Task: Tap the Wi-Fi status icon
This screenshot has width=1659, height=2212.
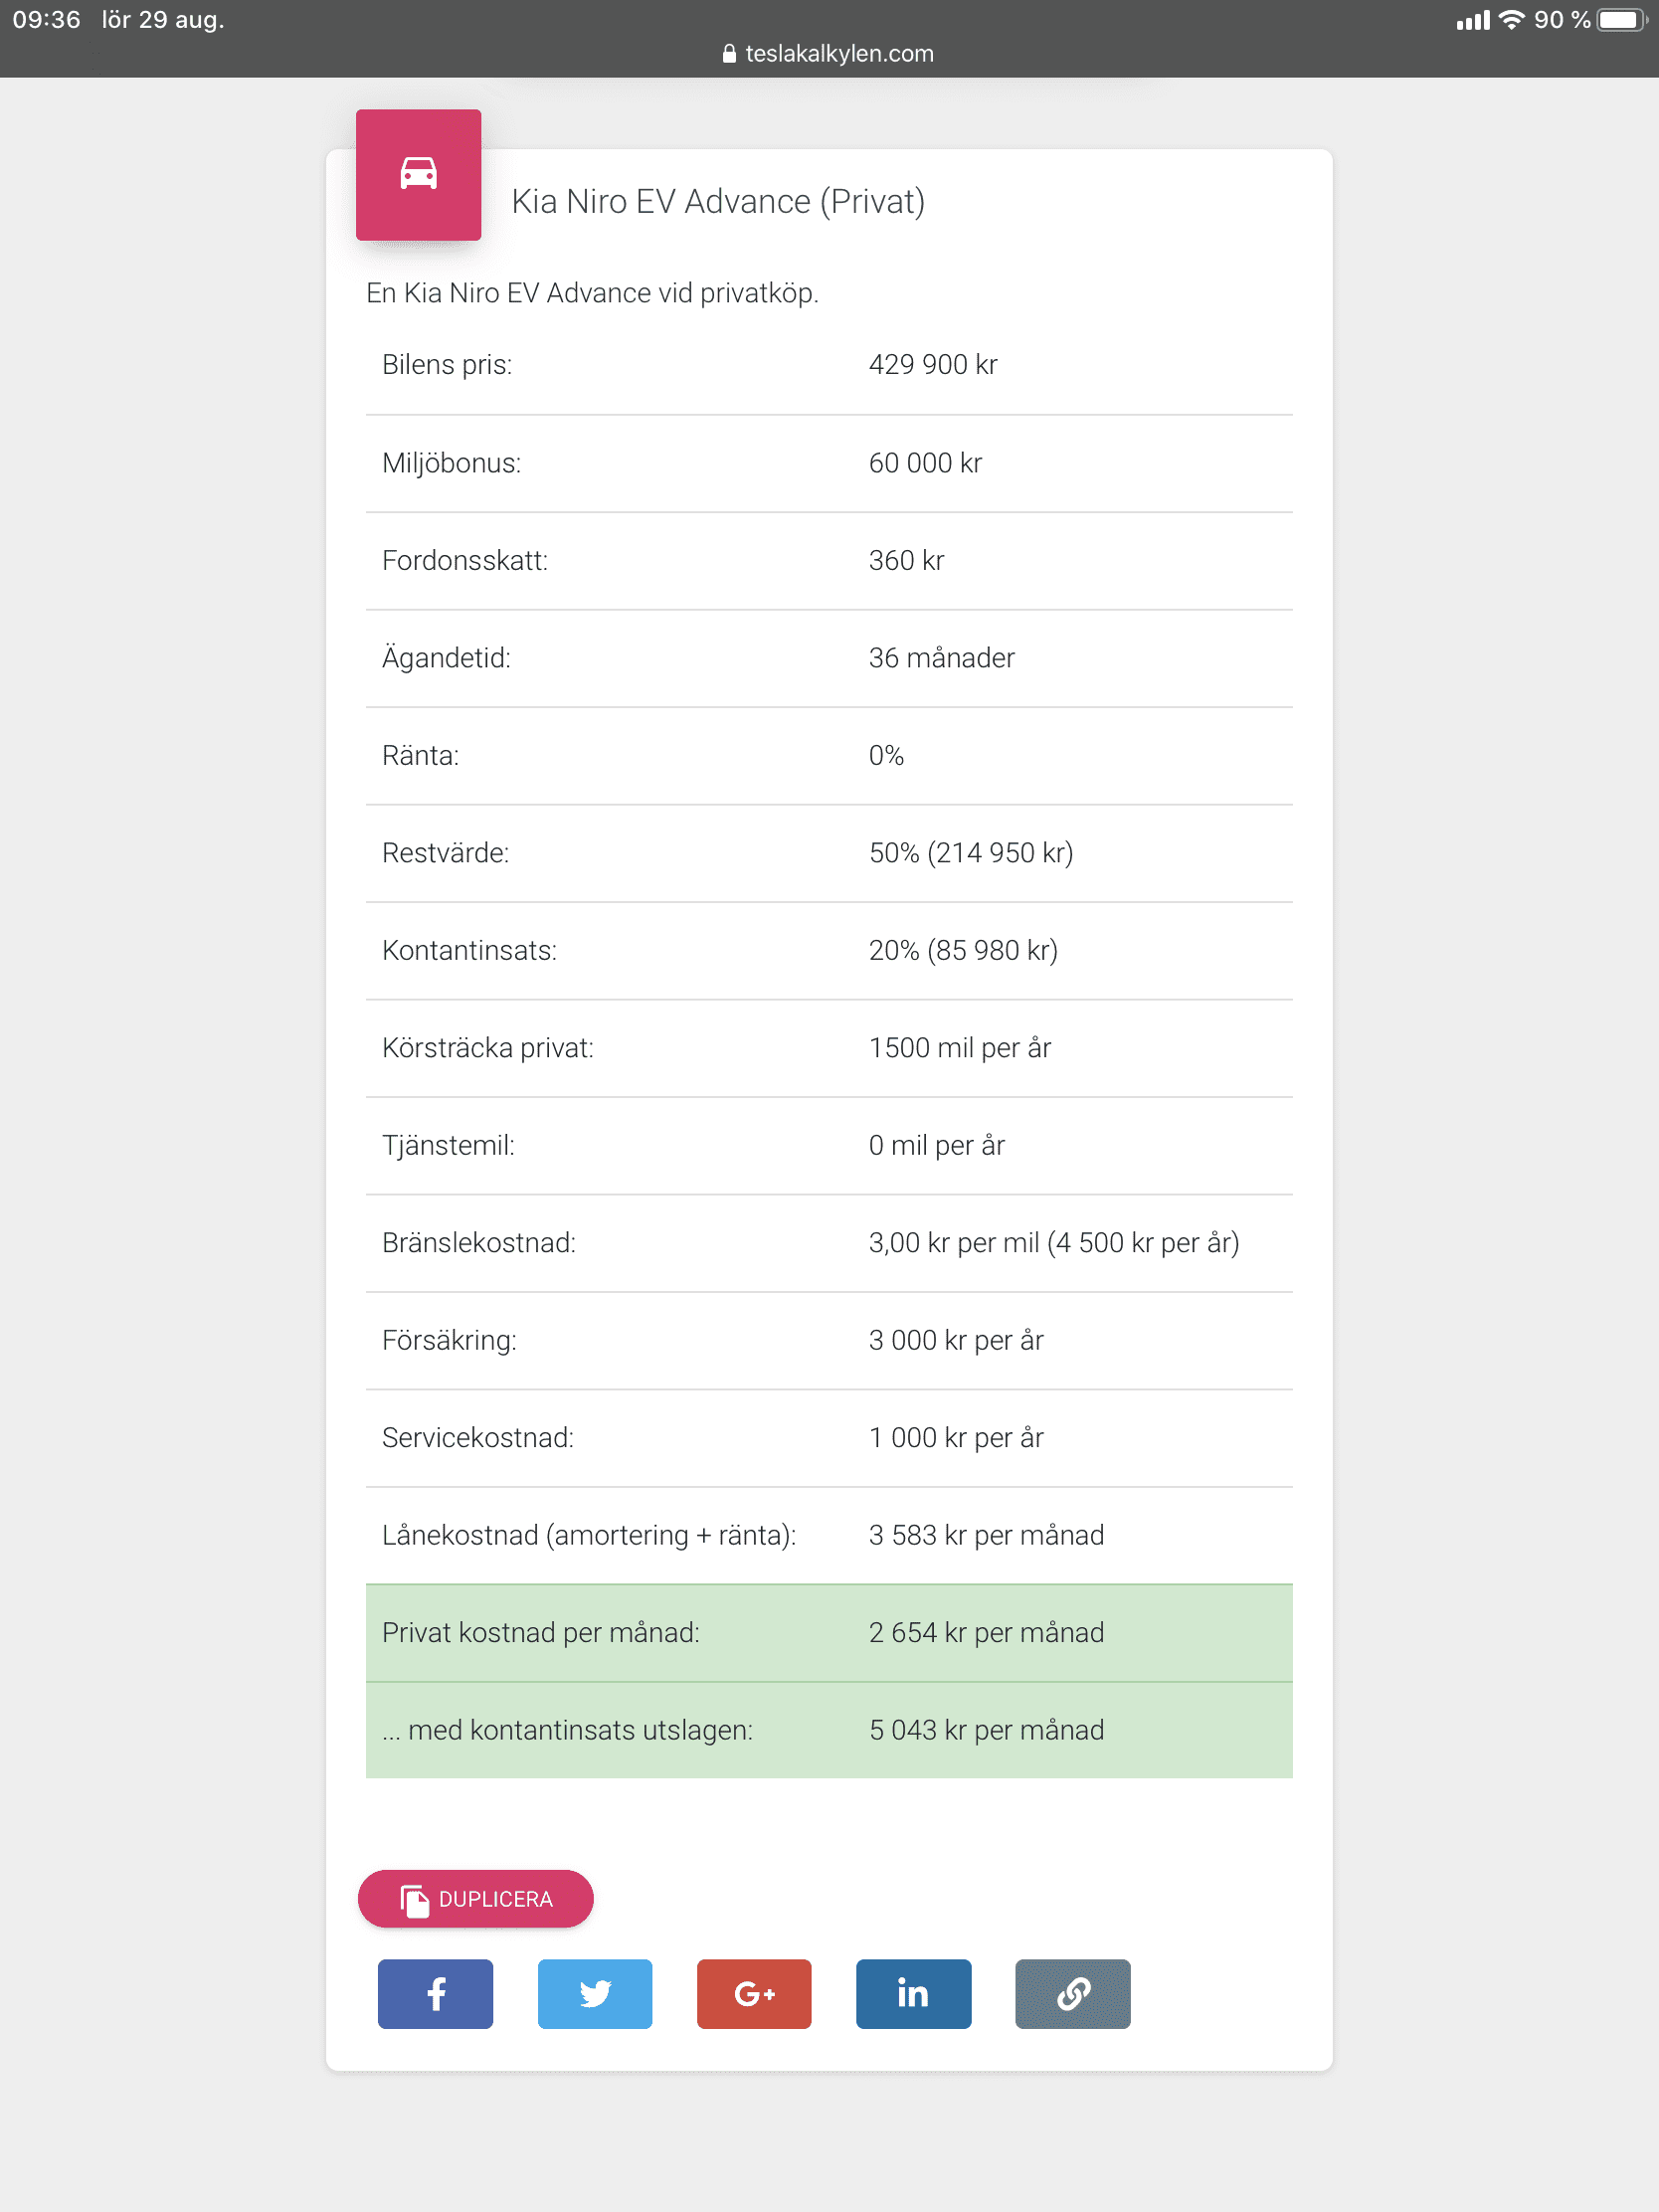Action: pos(1512,20)
